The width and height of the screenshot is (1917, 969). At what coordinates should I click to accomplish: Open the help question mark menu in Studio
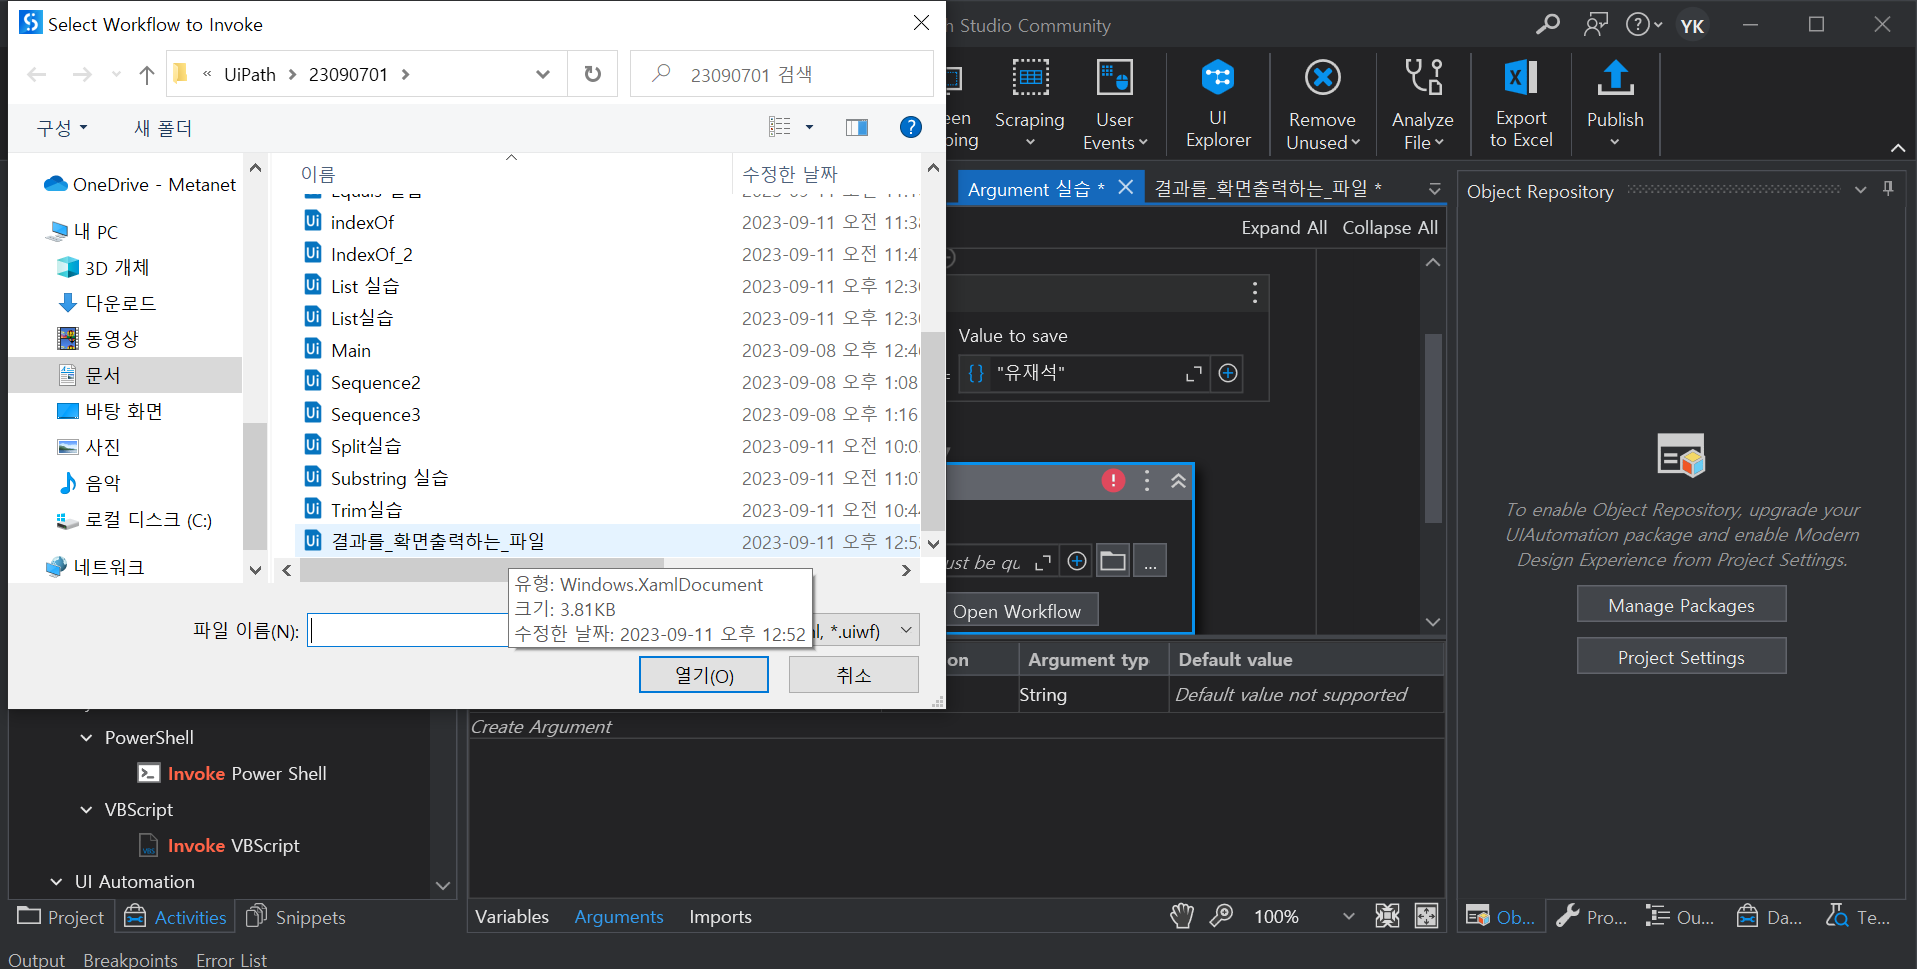1643,24
